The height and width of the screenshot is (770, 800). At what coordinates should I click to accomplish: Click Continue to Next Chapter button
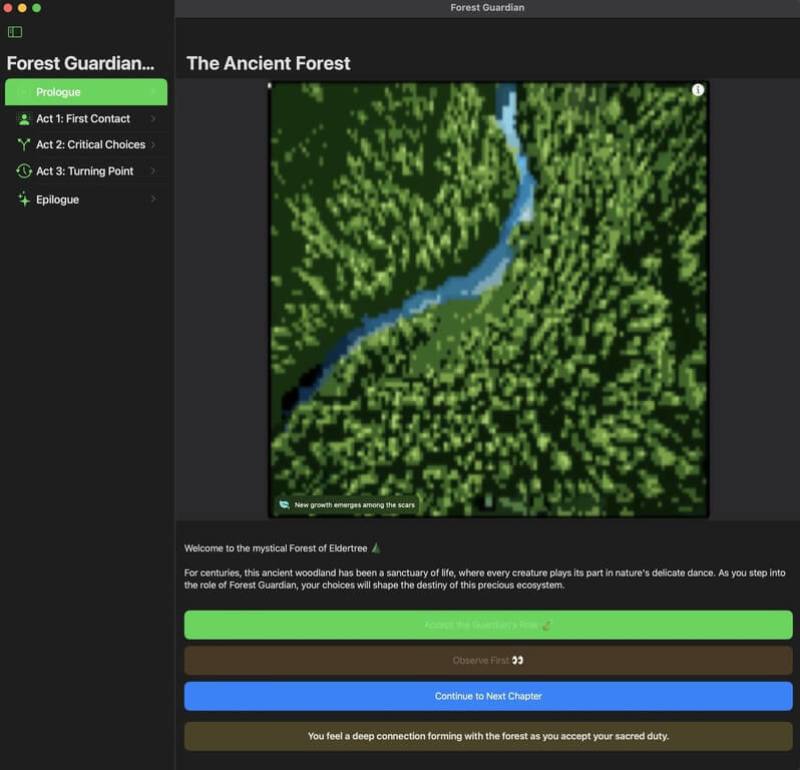(488, 696)
